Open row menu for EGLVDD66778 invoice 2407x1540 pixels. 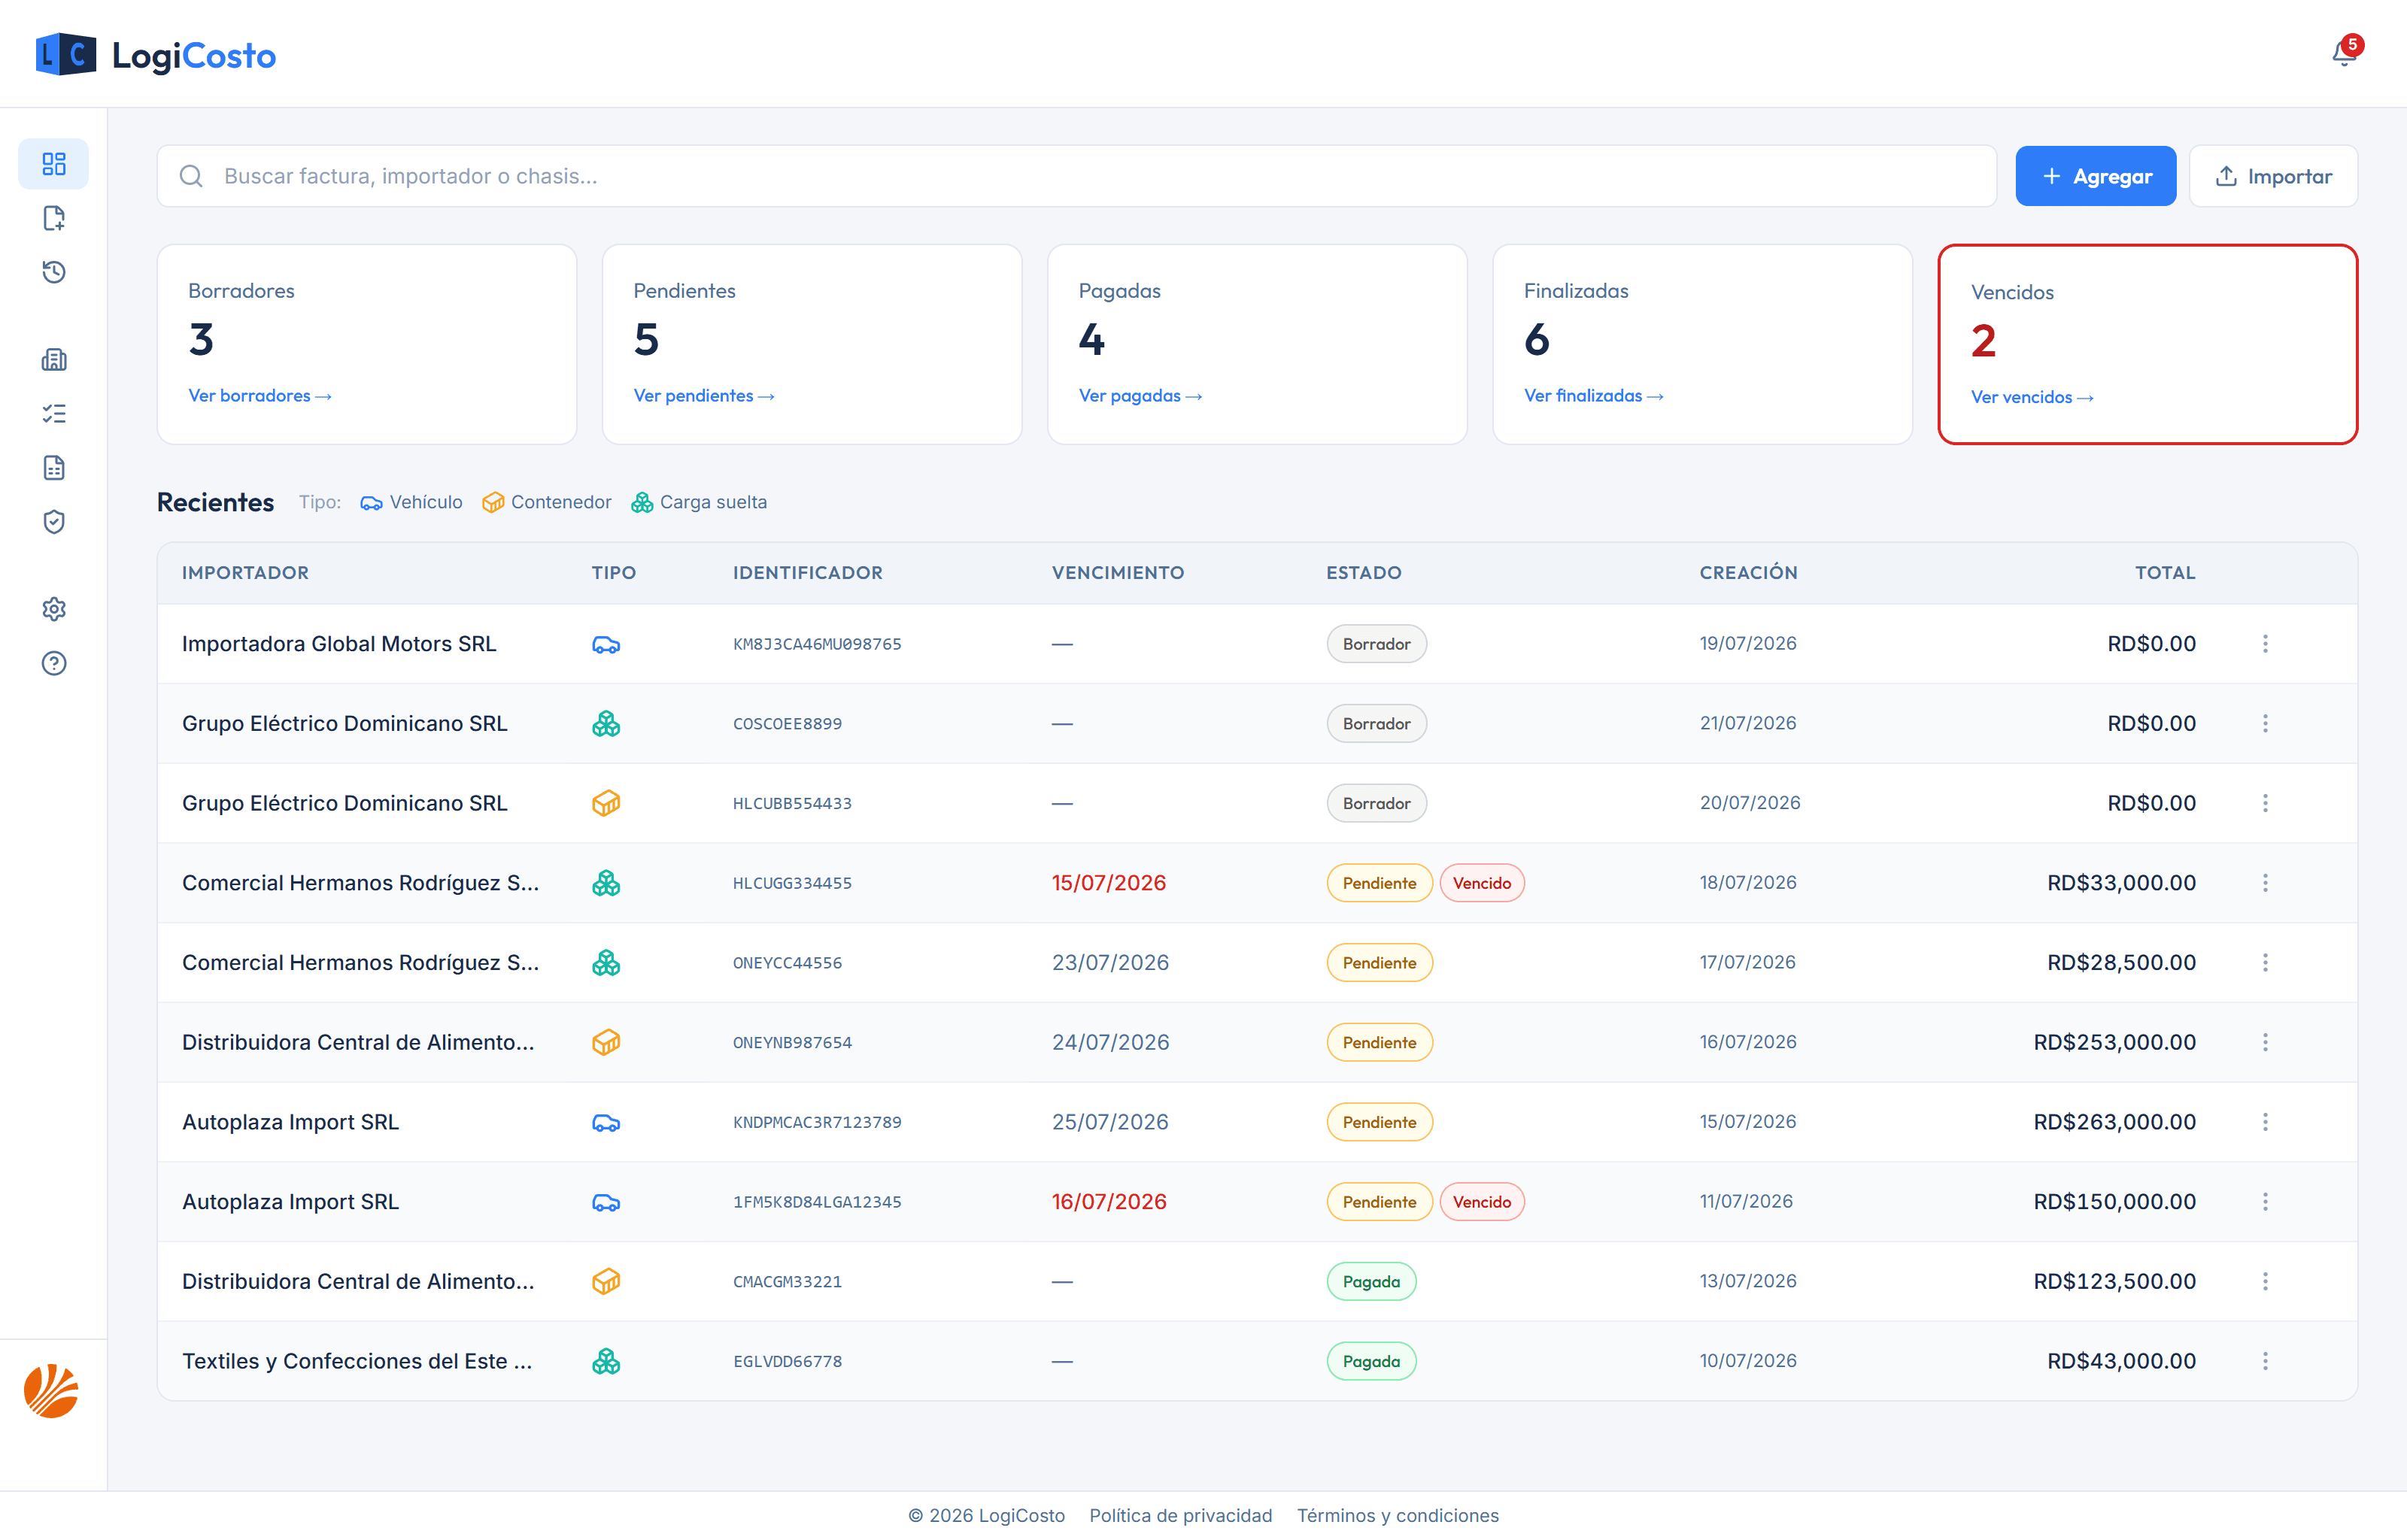tap(2265, 1361)
